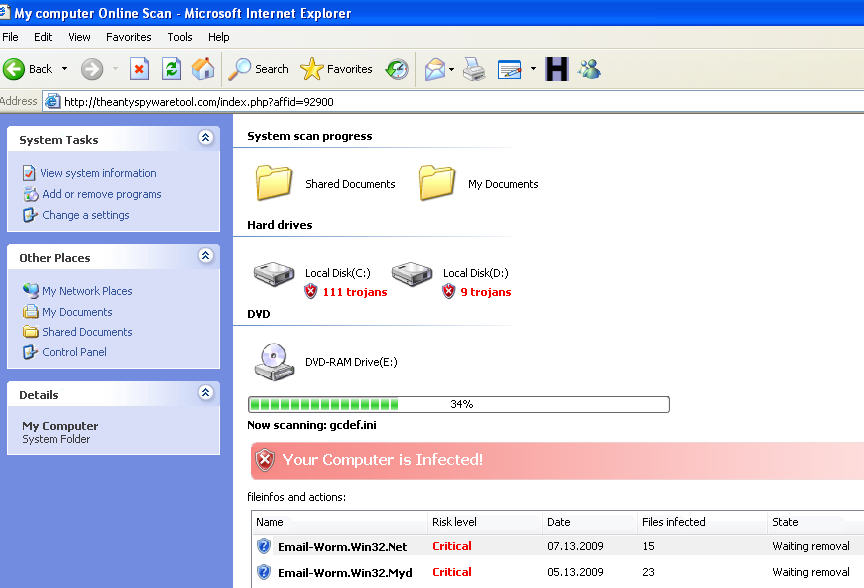Click the Edit page toolbar icon

coord(510,69)
